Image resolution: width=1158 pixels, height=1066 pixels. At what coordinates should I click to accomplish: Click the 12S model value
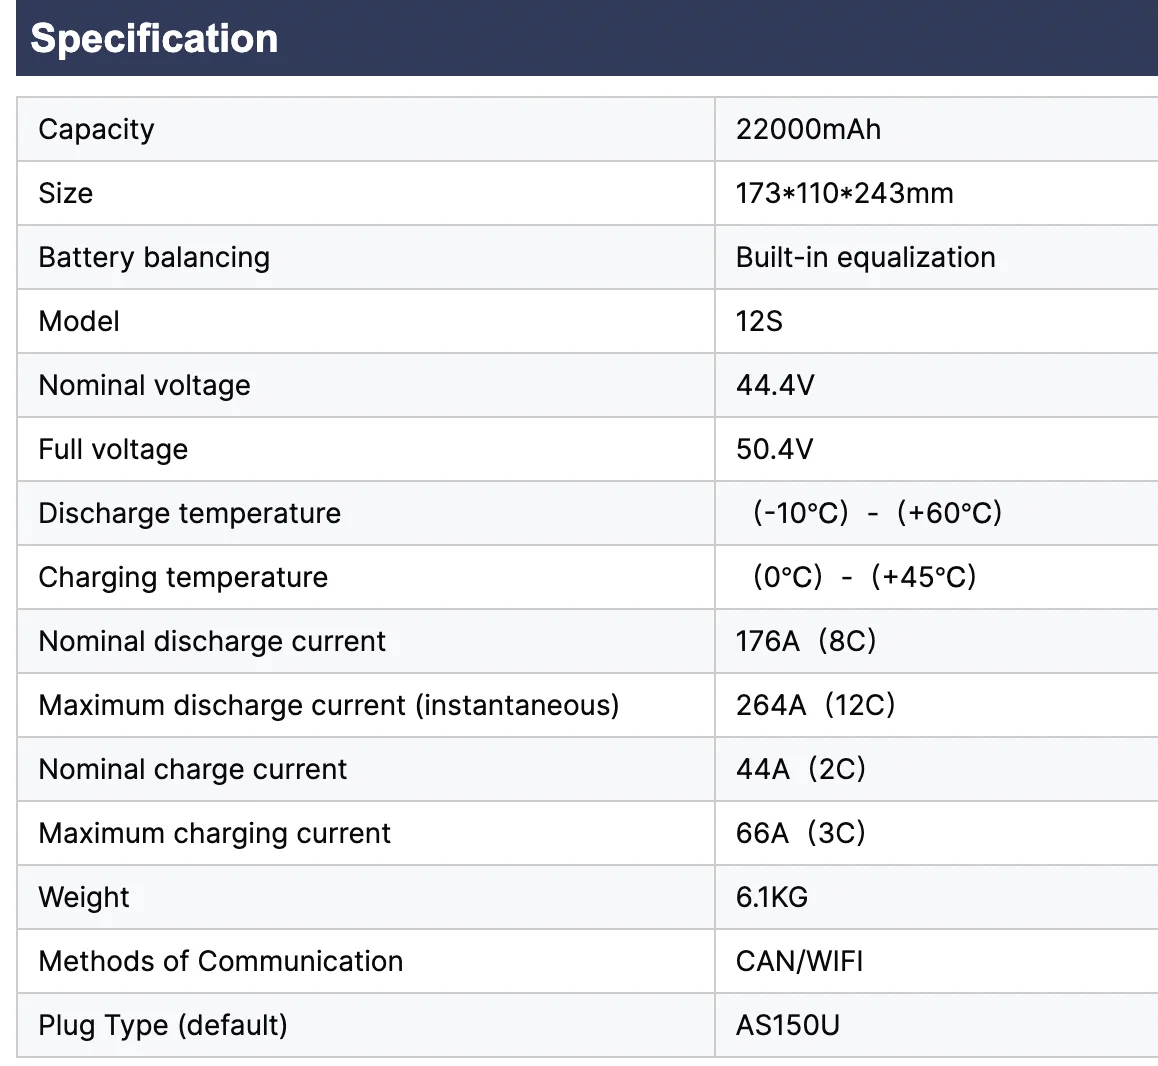[759, 321]
